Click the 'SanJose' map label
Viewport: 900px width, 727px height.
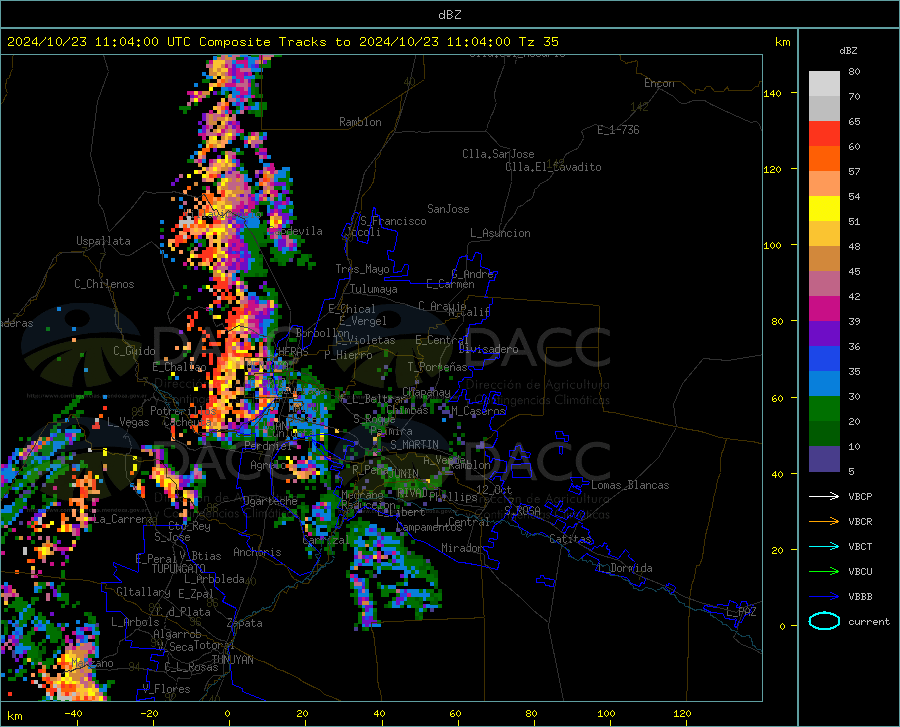click(x=448, y=209)
